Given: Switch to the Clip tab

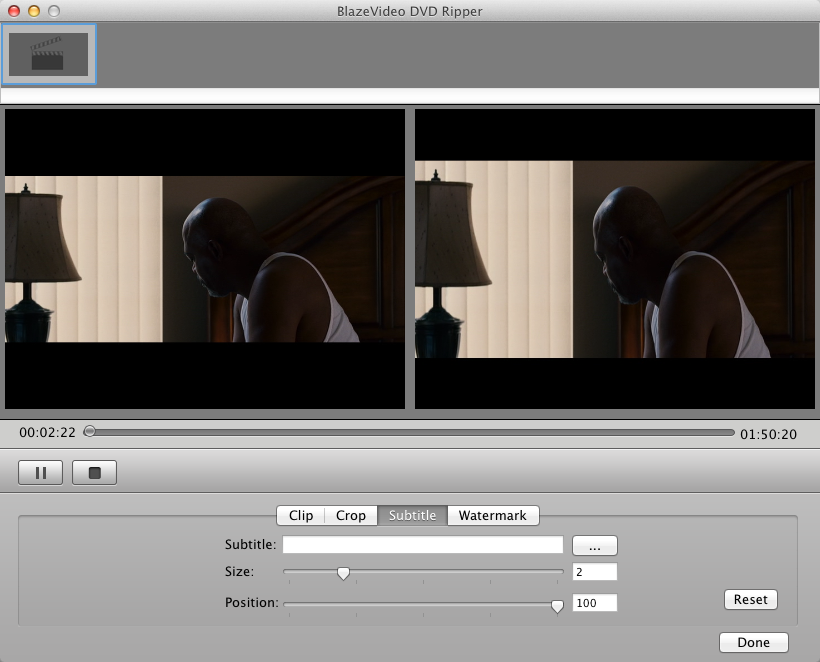Looking at the screenshot, I should pos(301,516).
